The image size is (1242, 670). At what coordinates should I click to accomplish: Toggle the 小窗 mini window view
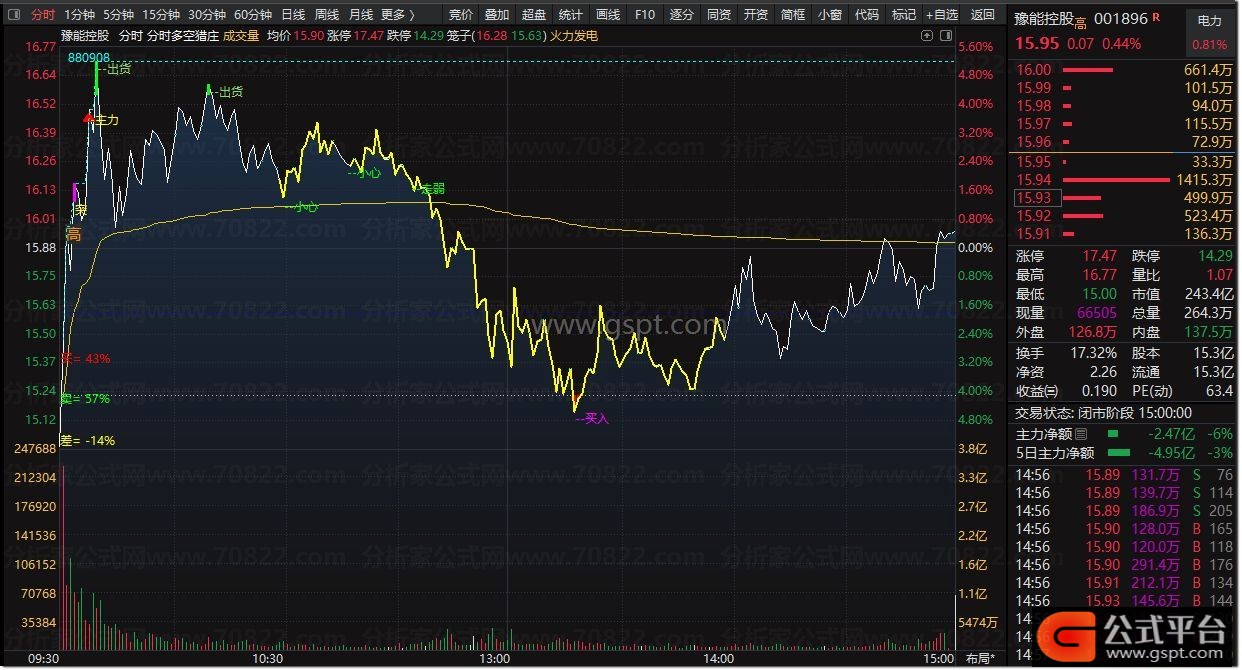click(829, 14)
